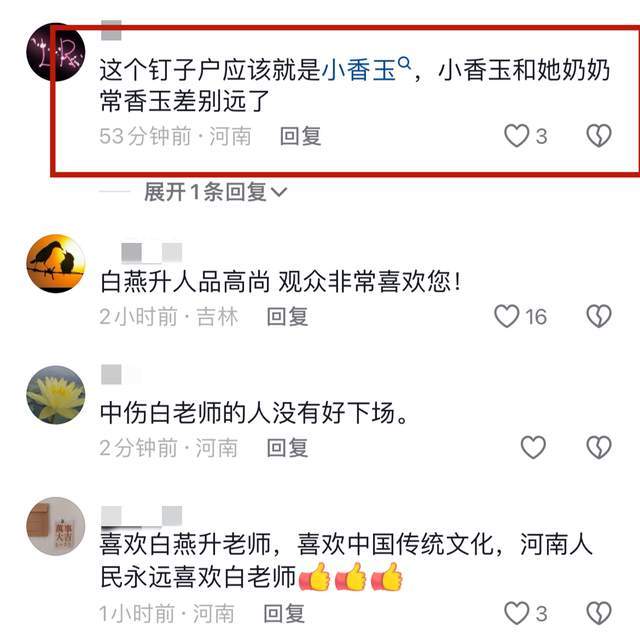The width and height of the screenshot is (640, 640).
Task: Reply to the 2分钟前 河南 comment
Action: [x=287, y=448]
